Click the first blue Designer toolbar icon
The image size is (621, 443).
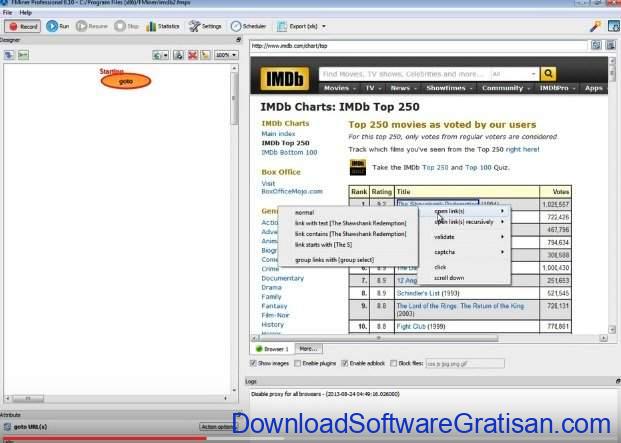click(9, 55)
